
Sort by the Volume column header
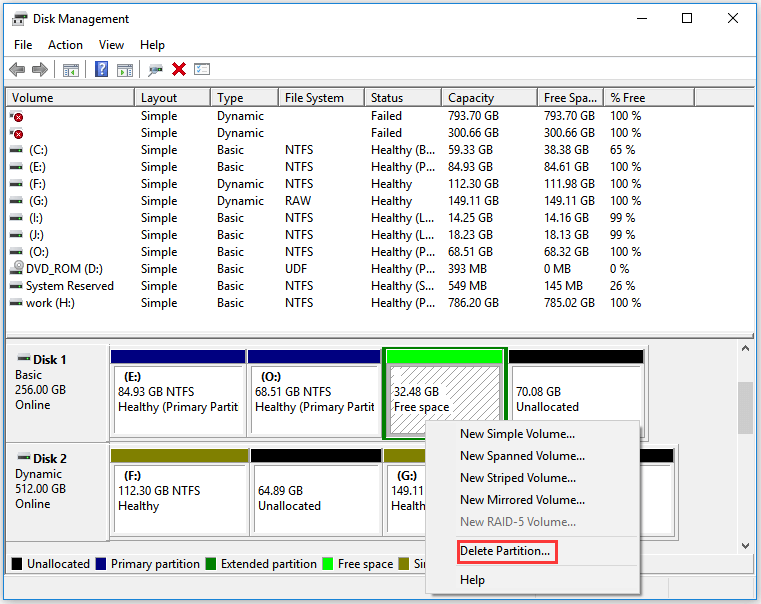tap(70, 98)
